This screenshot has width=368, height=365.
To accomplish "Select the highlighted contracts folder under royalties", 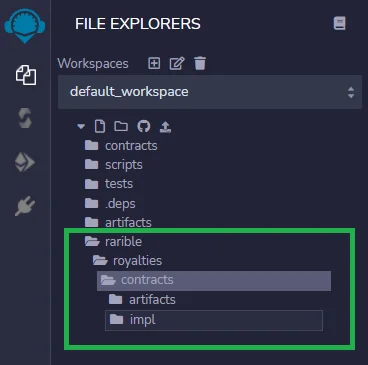I will coord(214,281).
